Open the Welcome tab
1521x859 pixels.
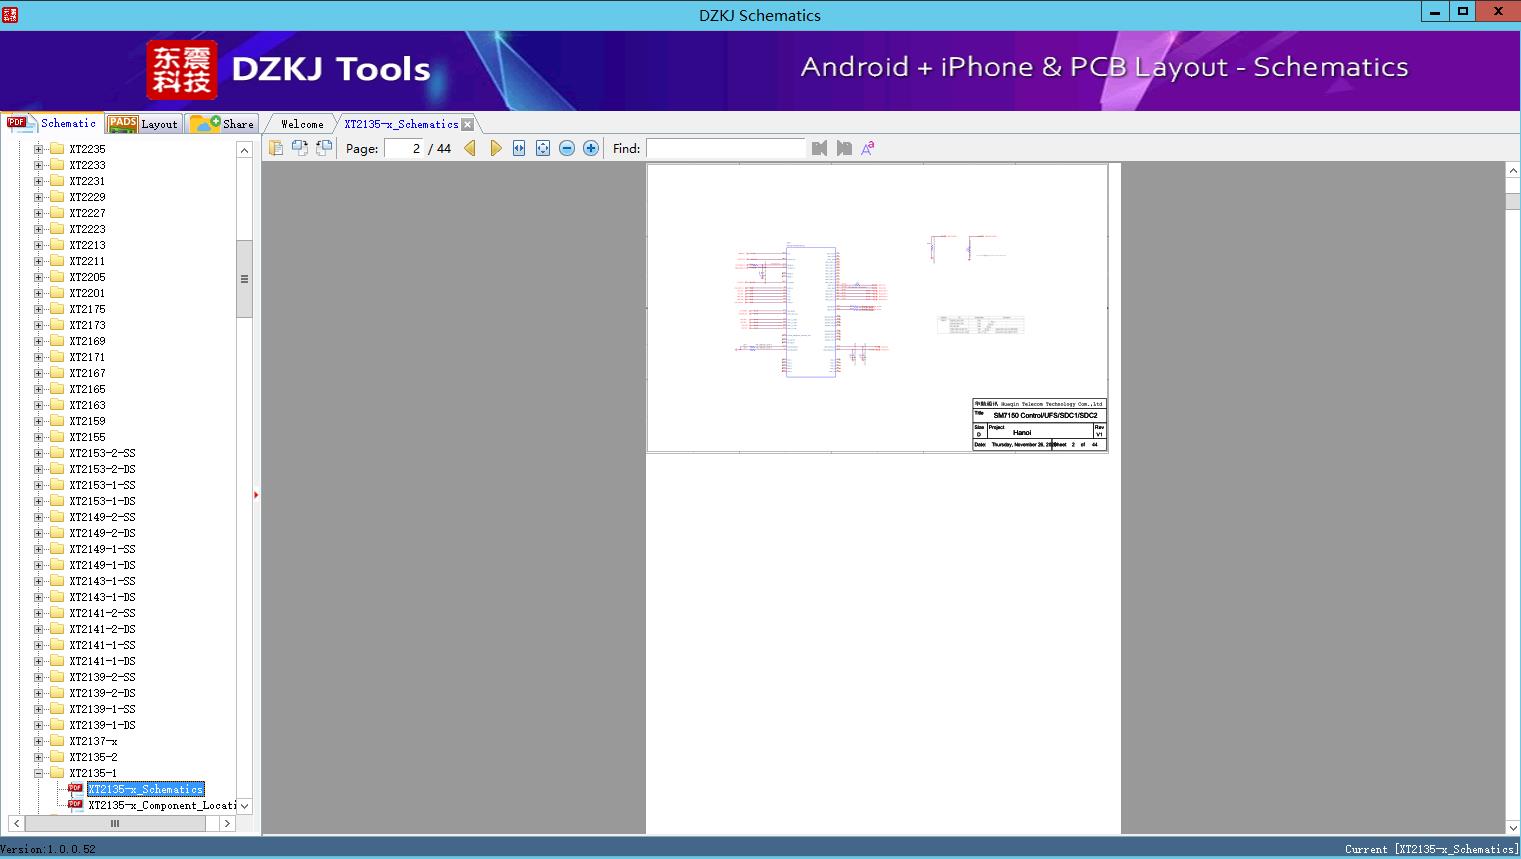pos(302,124)
